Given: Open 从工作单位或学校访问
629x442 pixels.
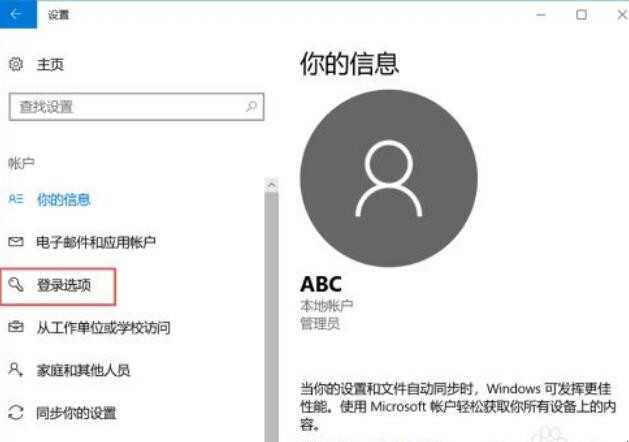Looking at the screenshot, I should (x=103, y=328).
